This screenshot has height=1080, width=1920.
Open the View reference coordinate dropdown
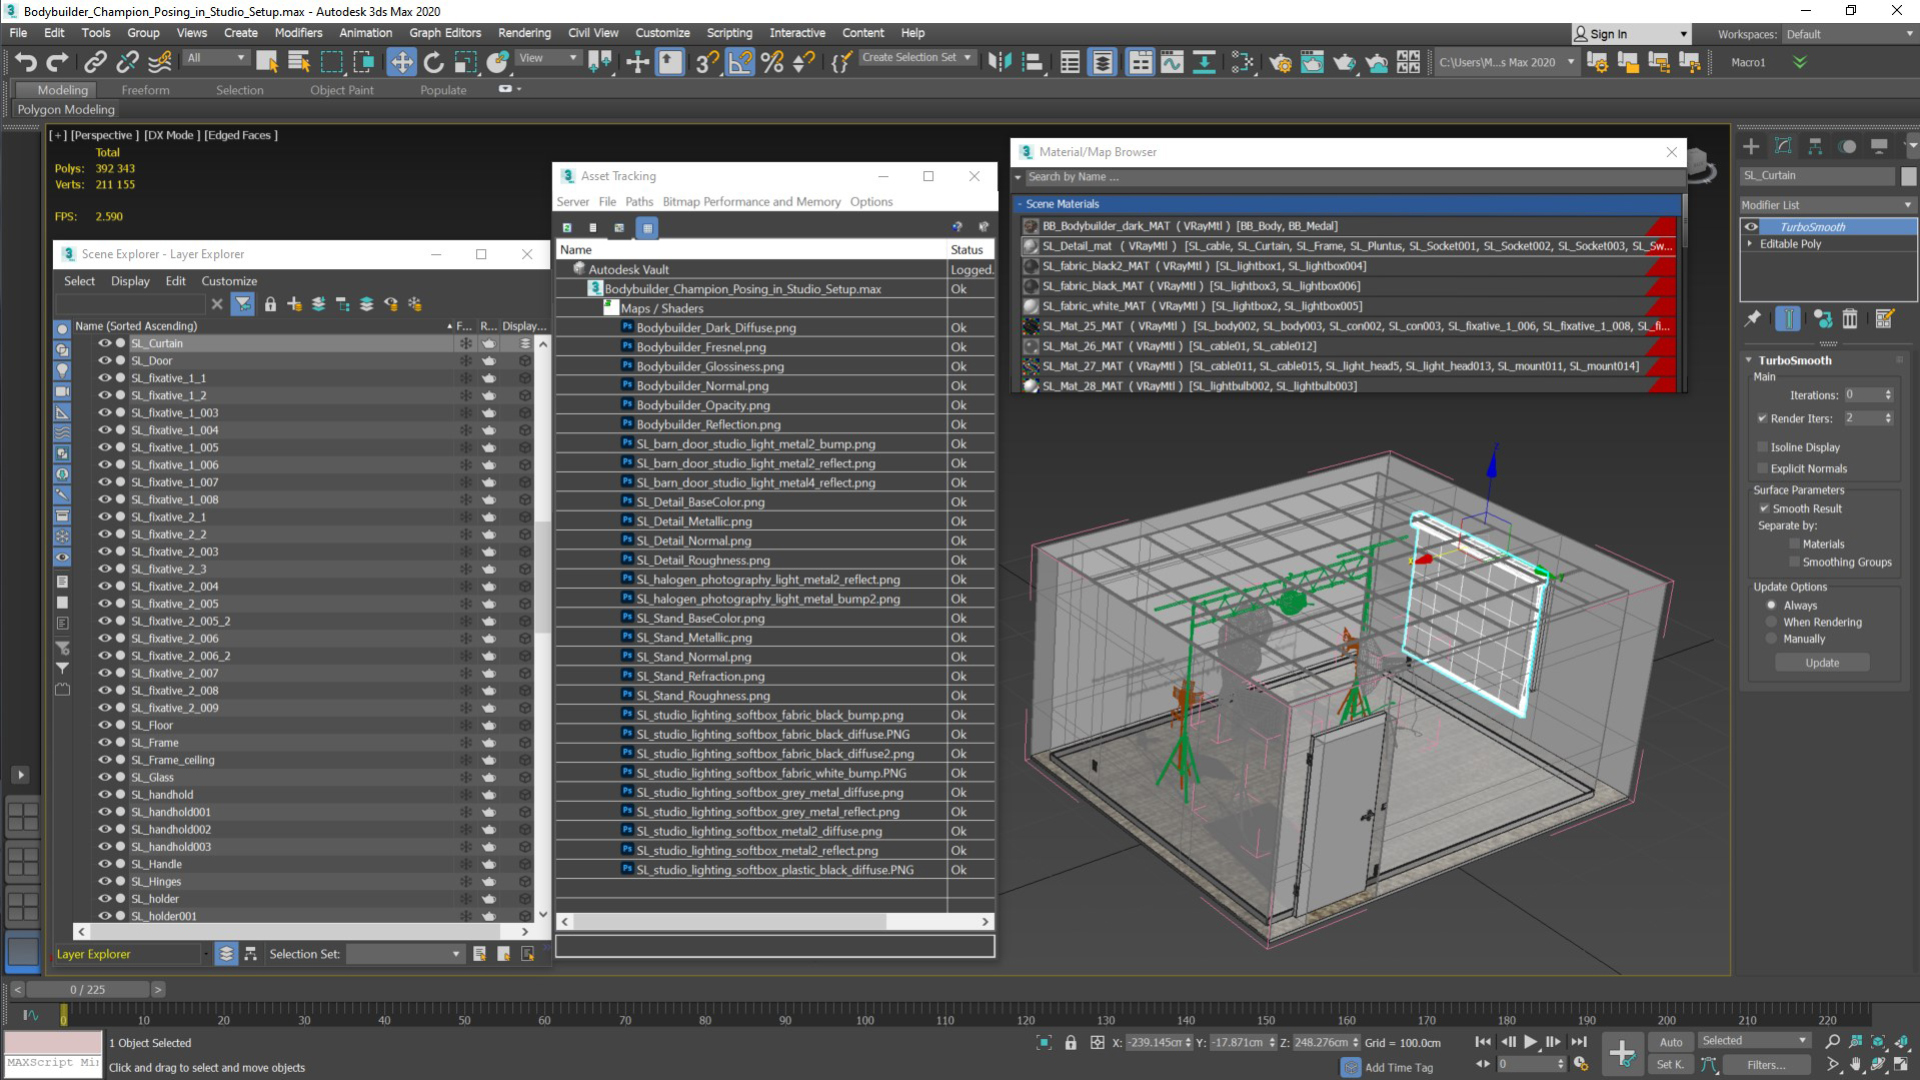pyautogui.click(x=548, y=58)
